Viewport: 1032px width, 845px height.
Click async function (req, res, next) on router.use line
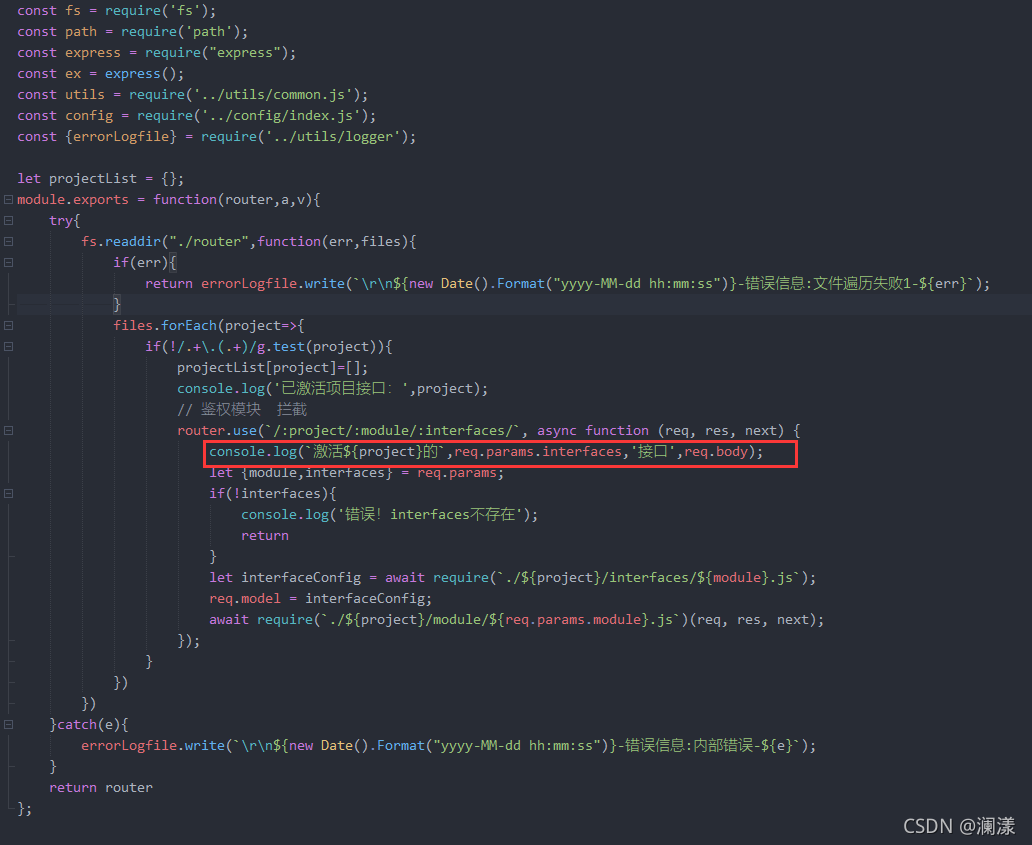tap(660, 430)
